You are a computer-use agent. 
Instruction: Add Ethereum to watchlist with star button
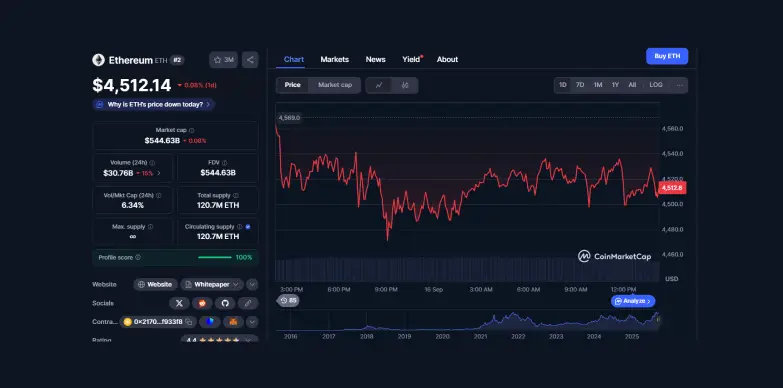(x=223, y=60)
